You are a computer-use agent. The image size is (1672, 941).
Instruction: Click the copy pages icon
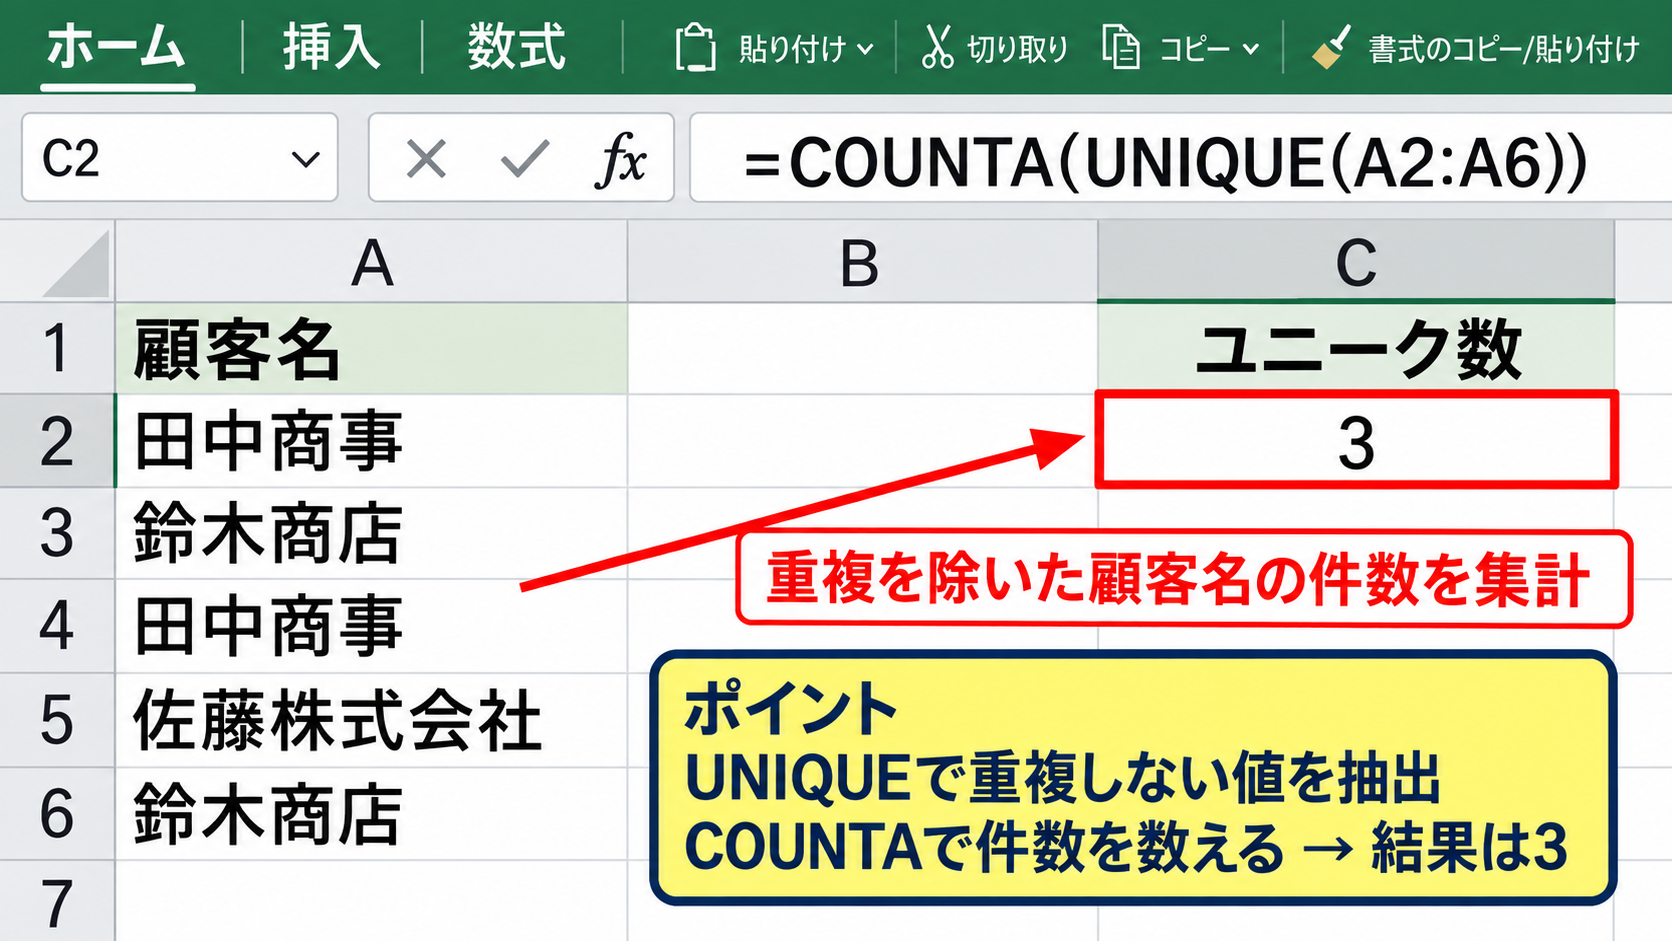coord(1121,47)
